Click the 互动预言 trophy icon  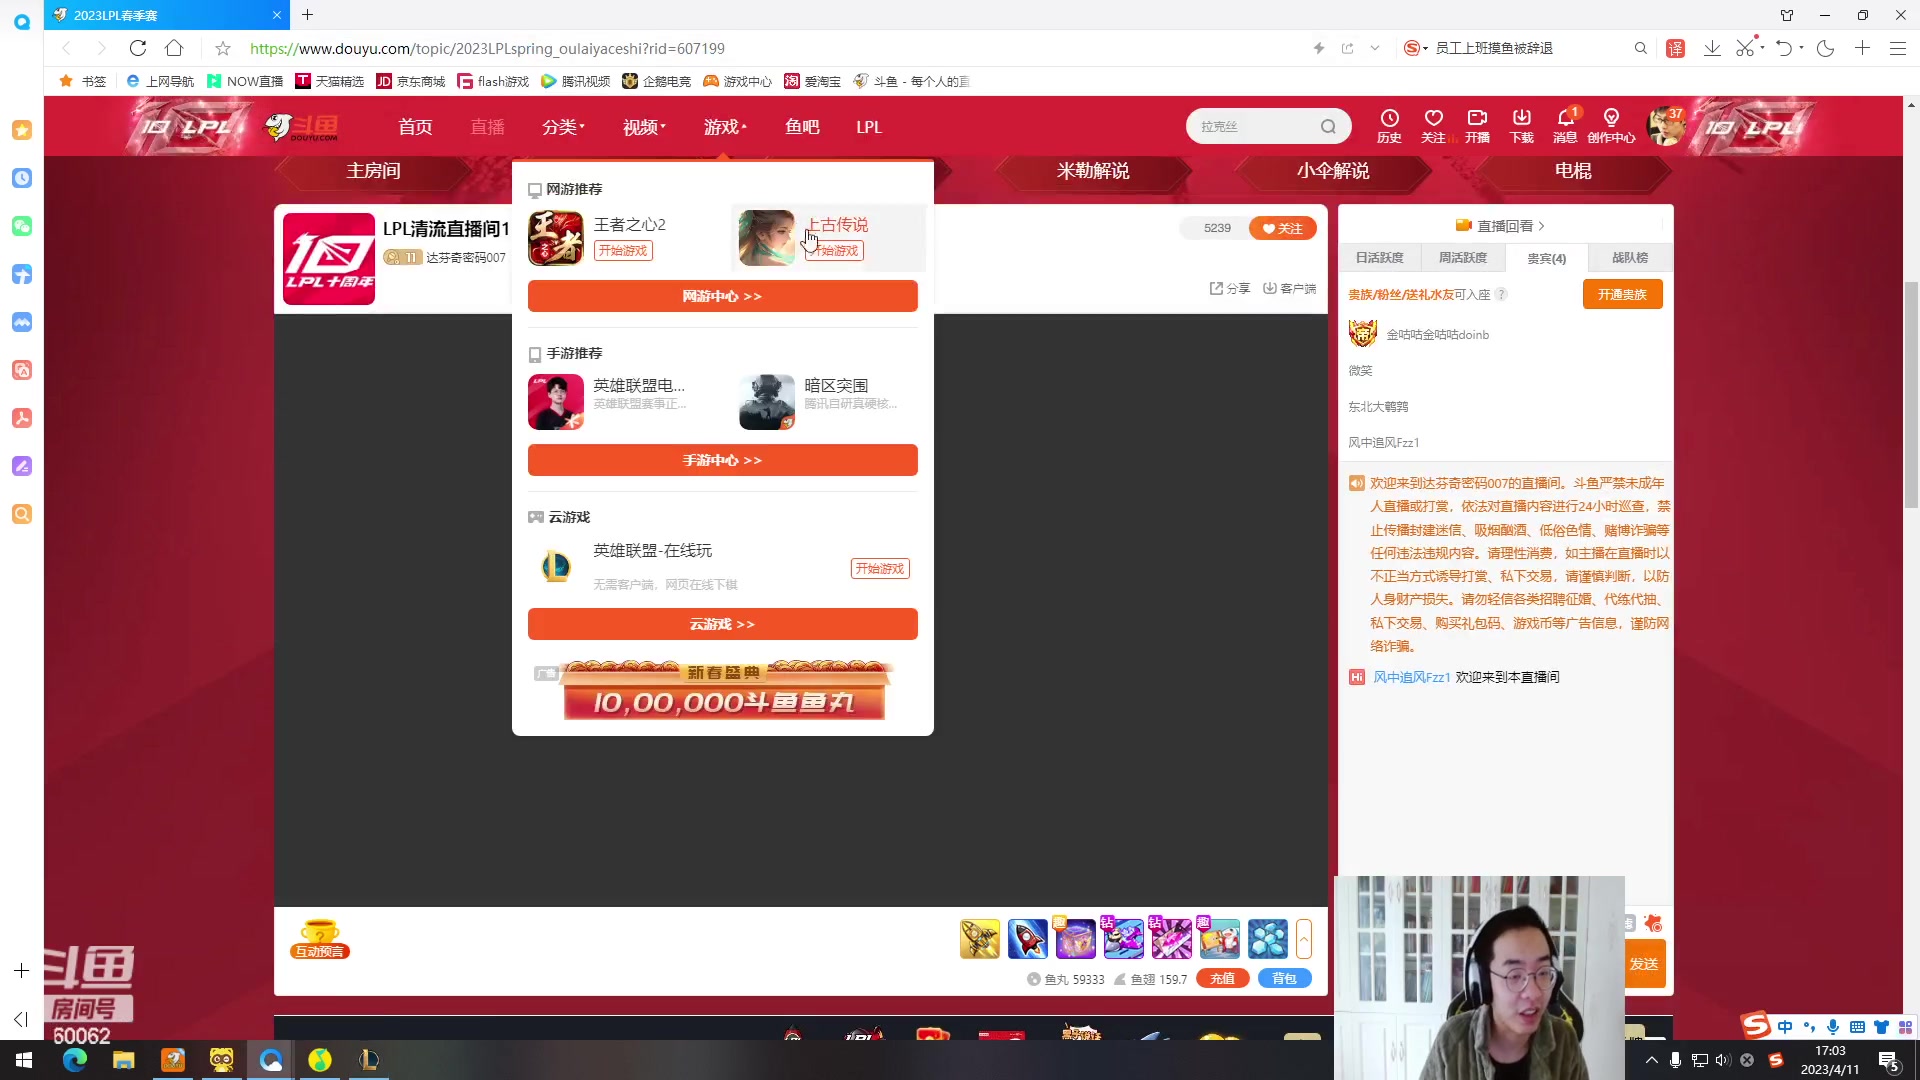tap(320, 939)
